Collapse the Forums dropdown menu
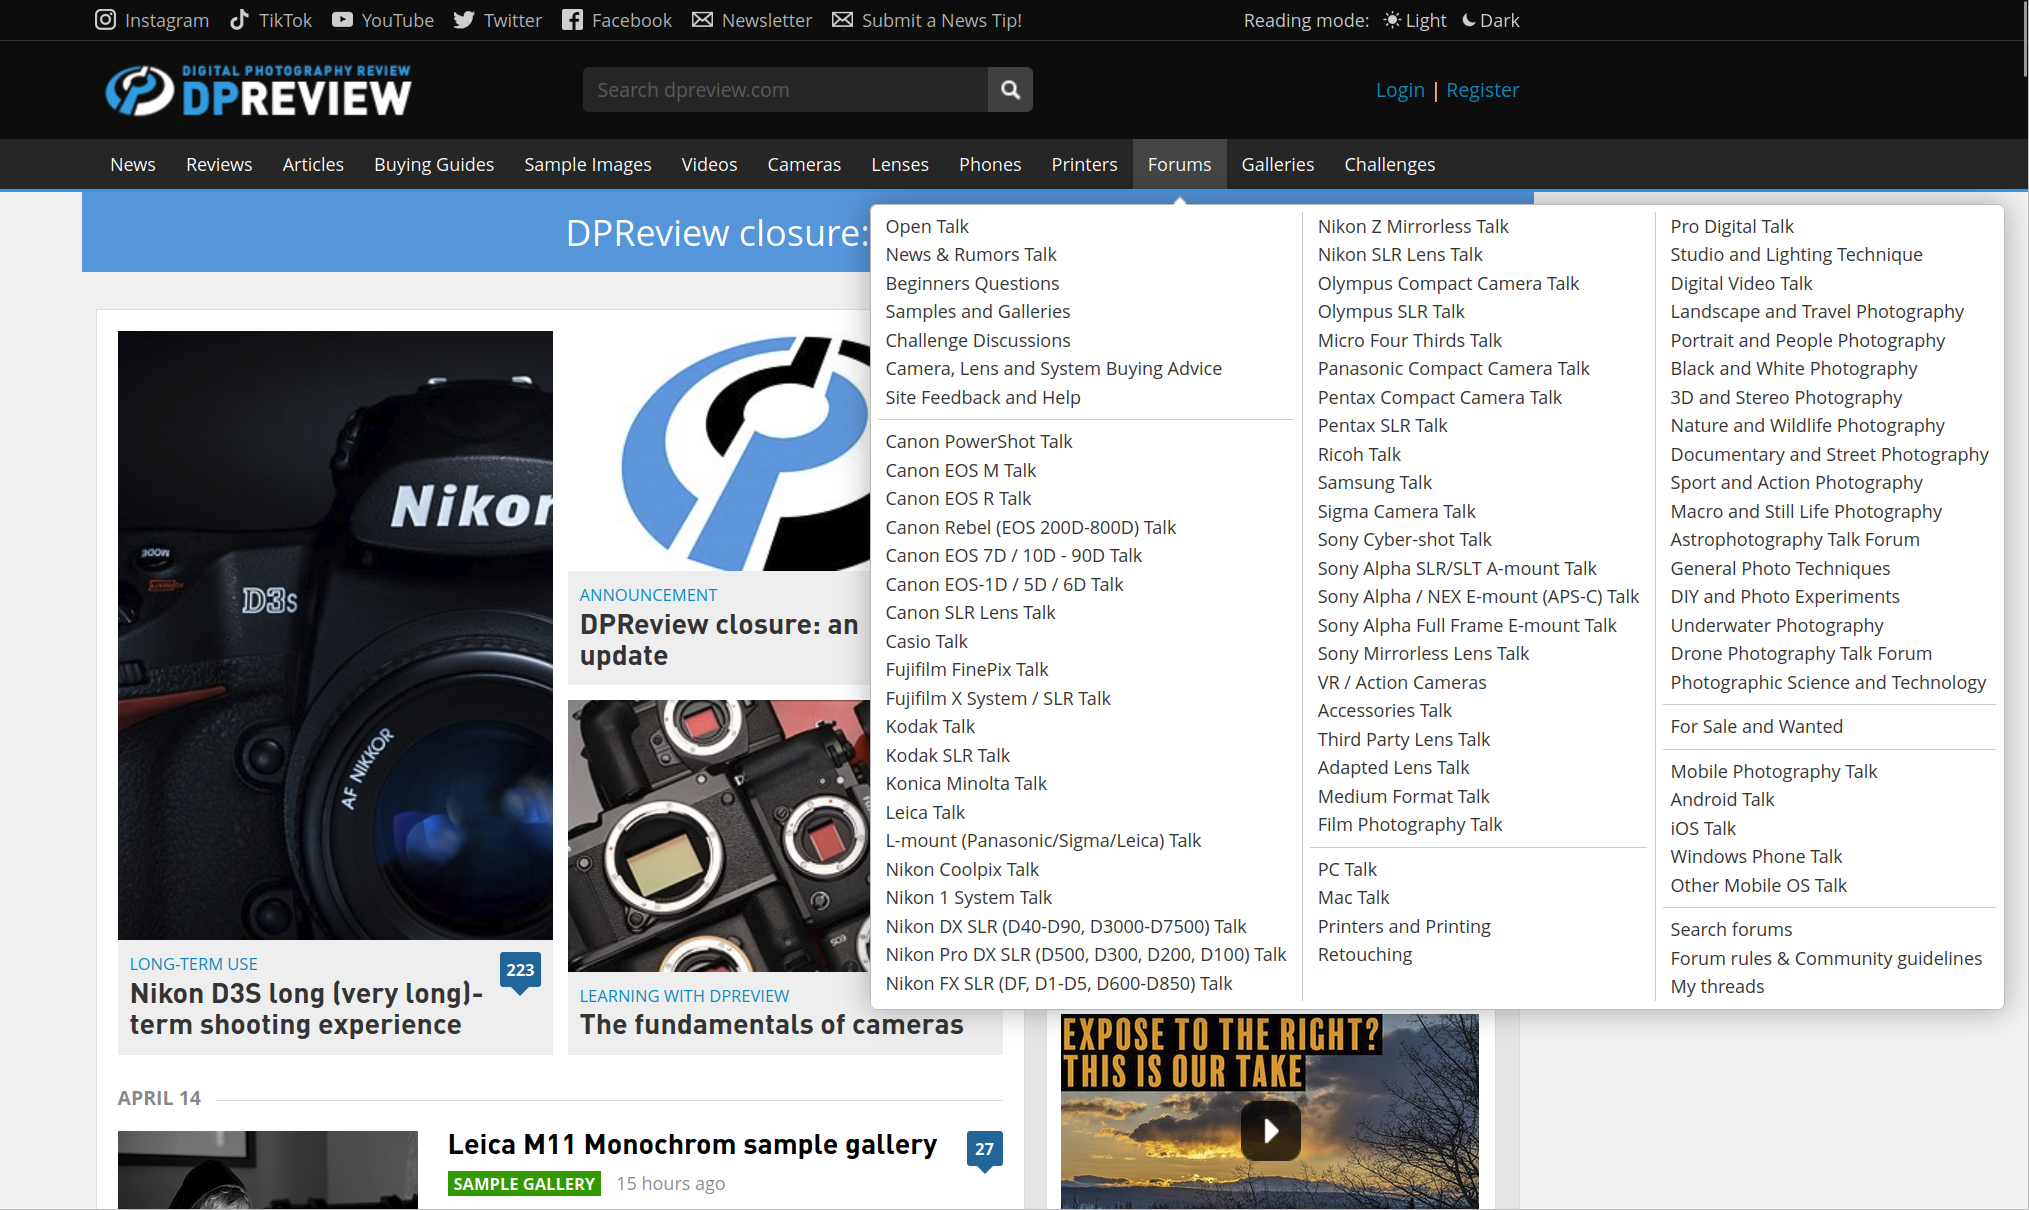Viewport: 2029px width, 1210px height. tap(1179, 164)
